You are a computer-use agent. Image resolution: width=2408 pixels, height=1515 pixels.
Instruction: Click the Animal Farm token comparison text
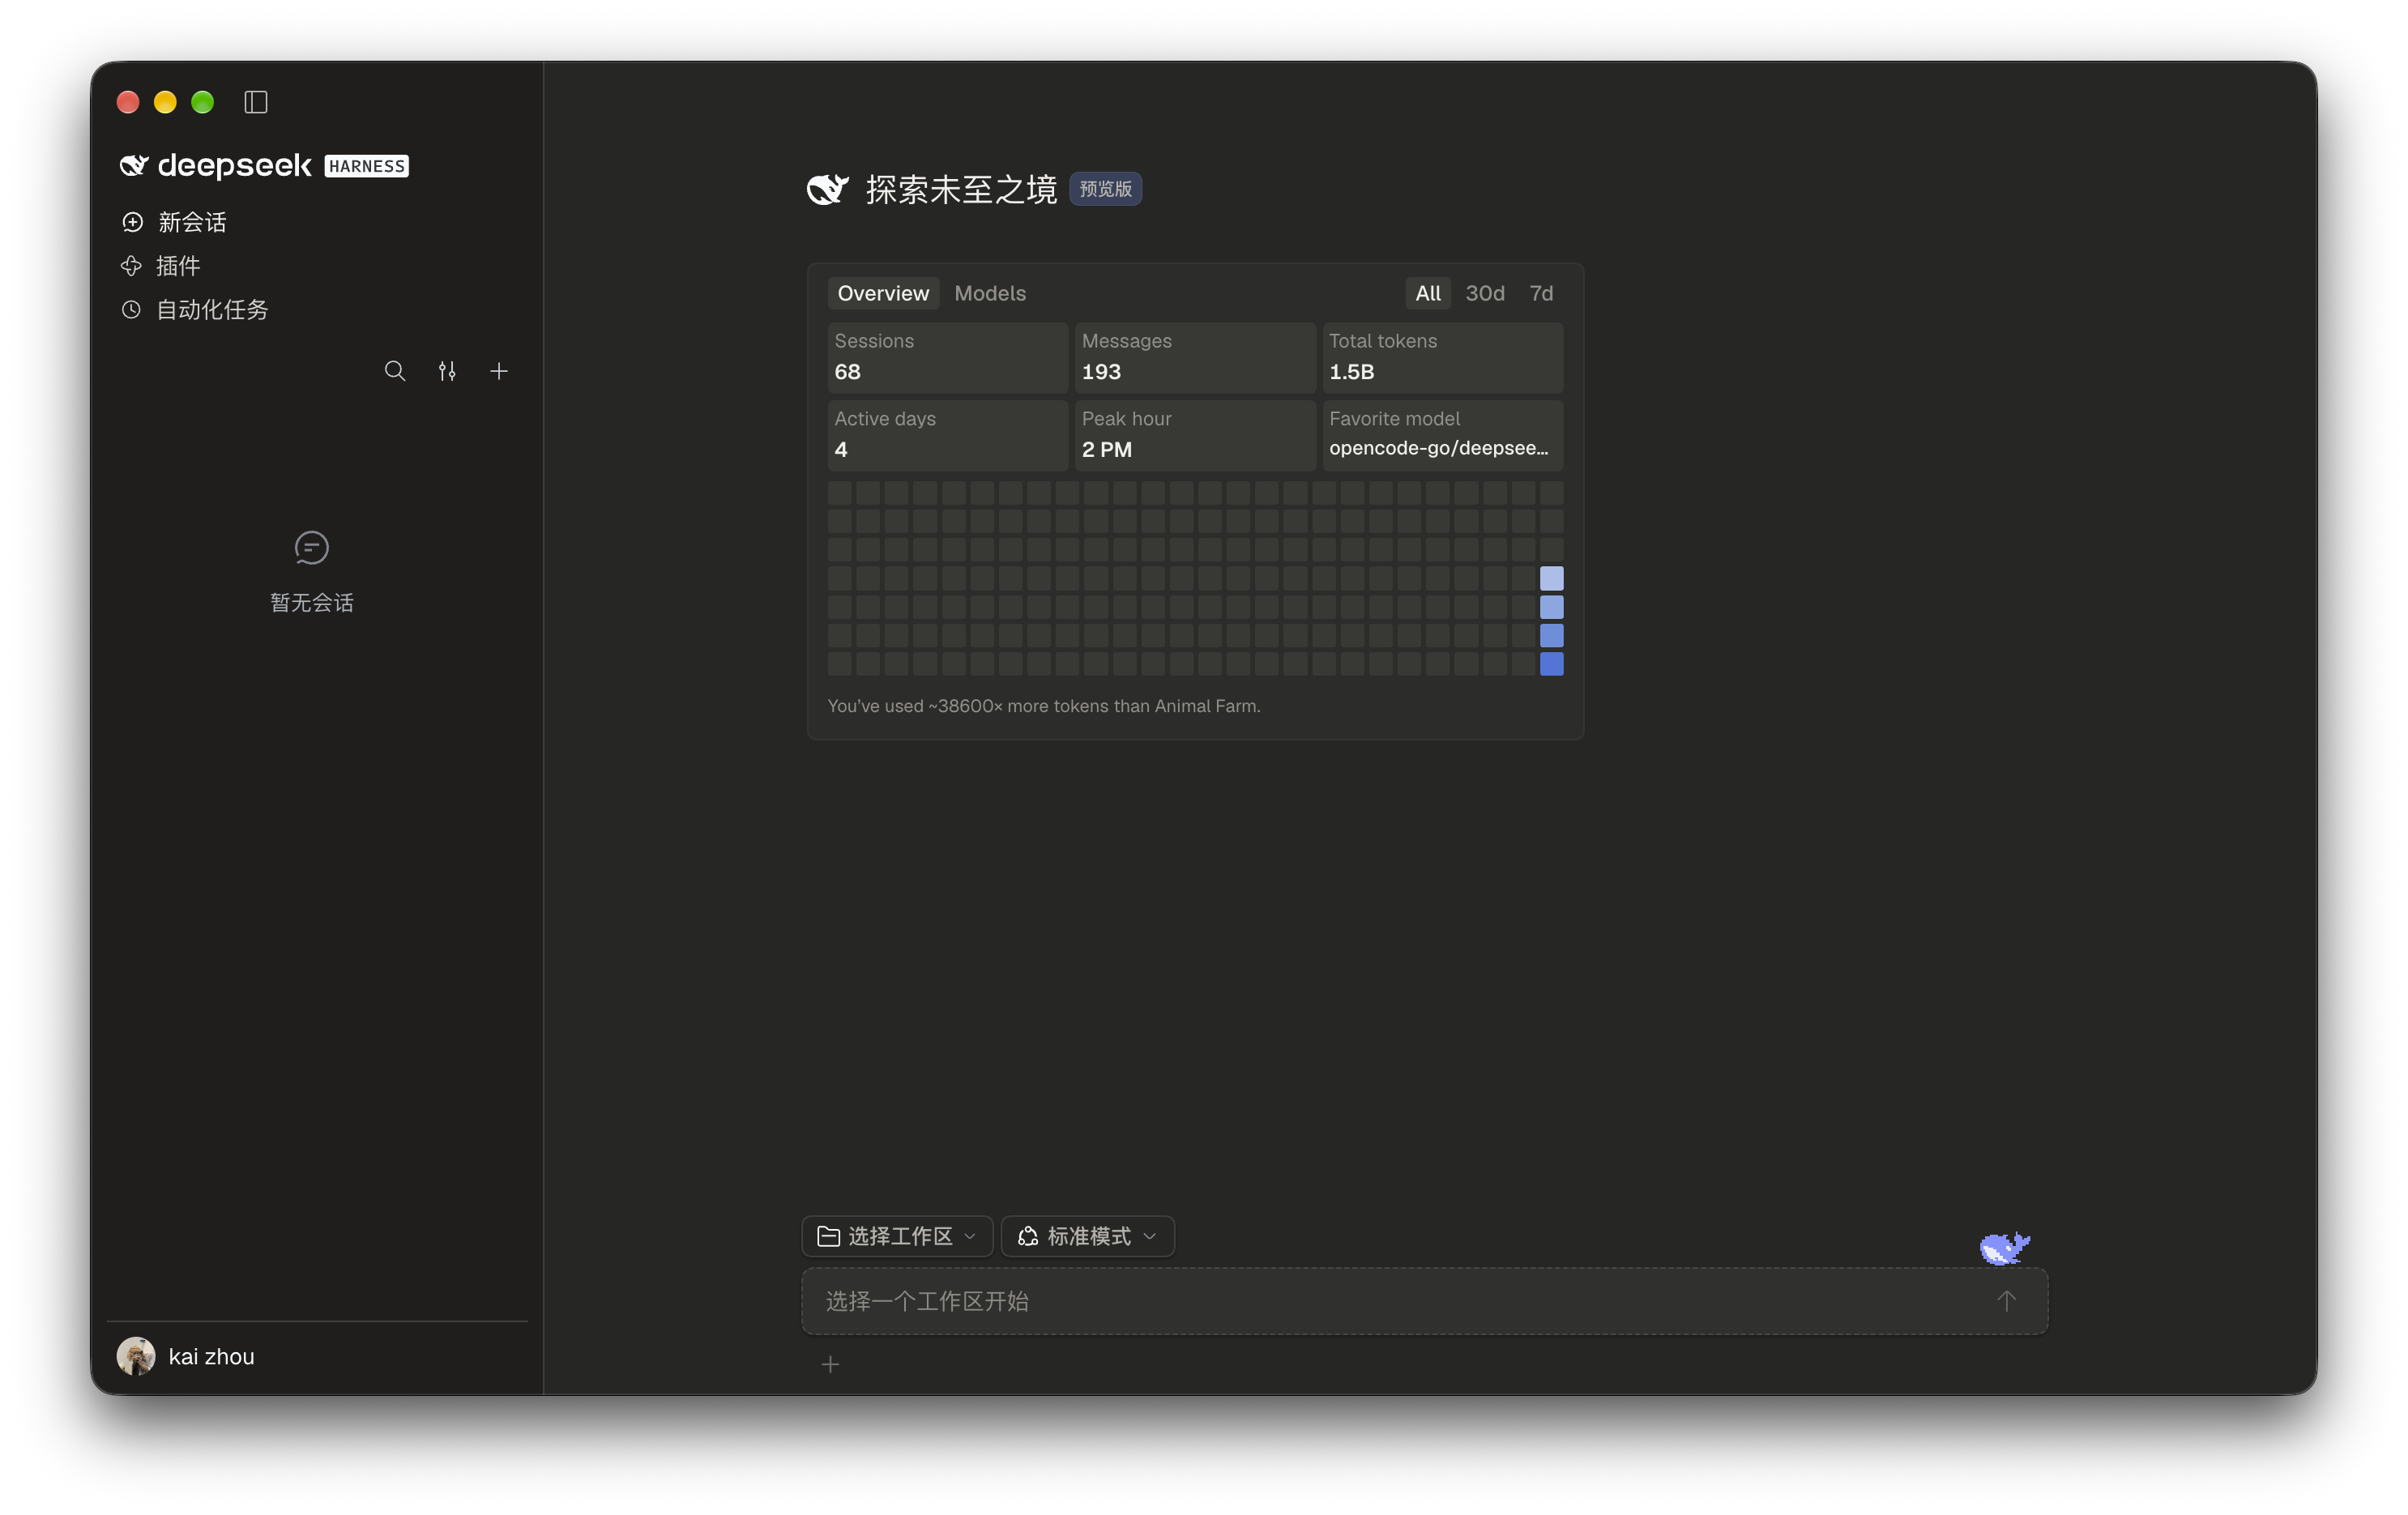point(1044,706)
